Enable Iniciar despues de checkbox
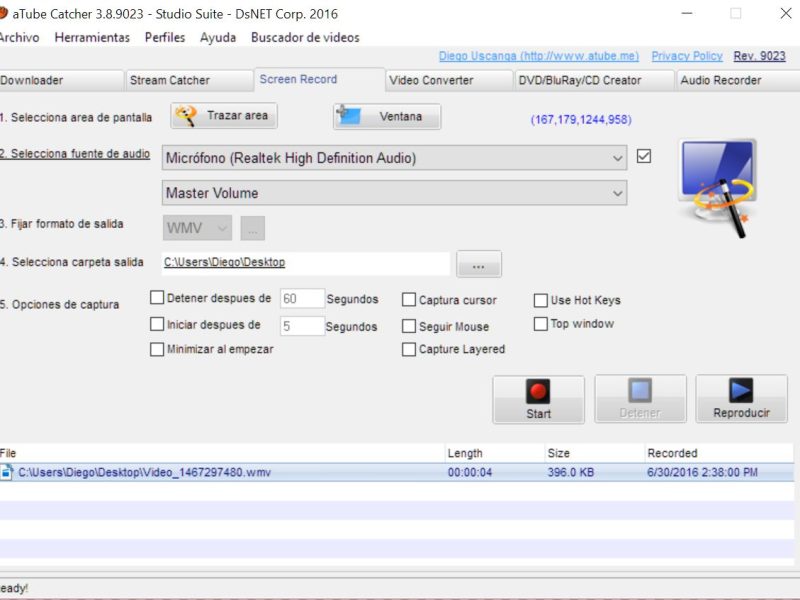The image size is (800, 600). [157, 324]
